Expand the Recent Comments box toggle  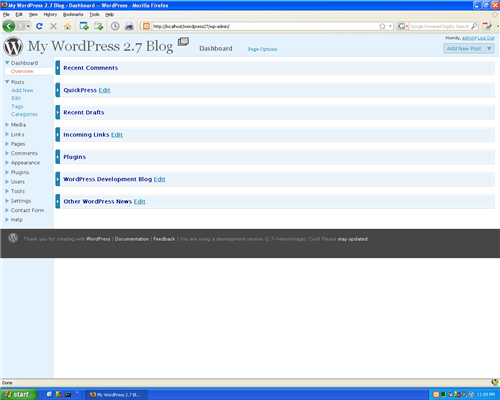[58, 68]
